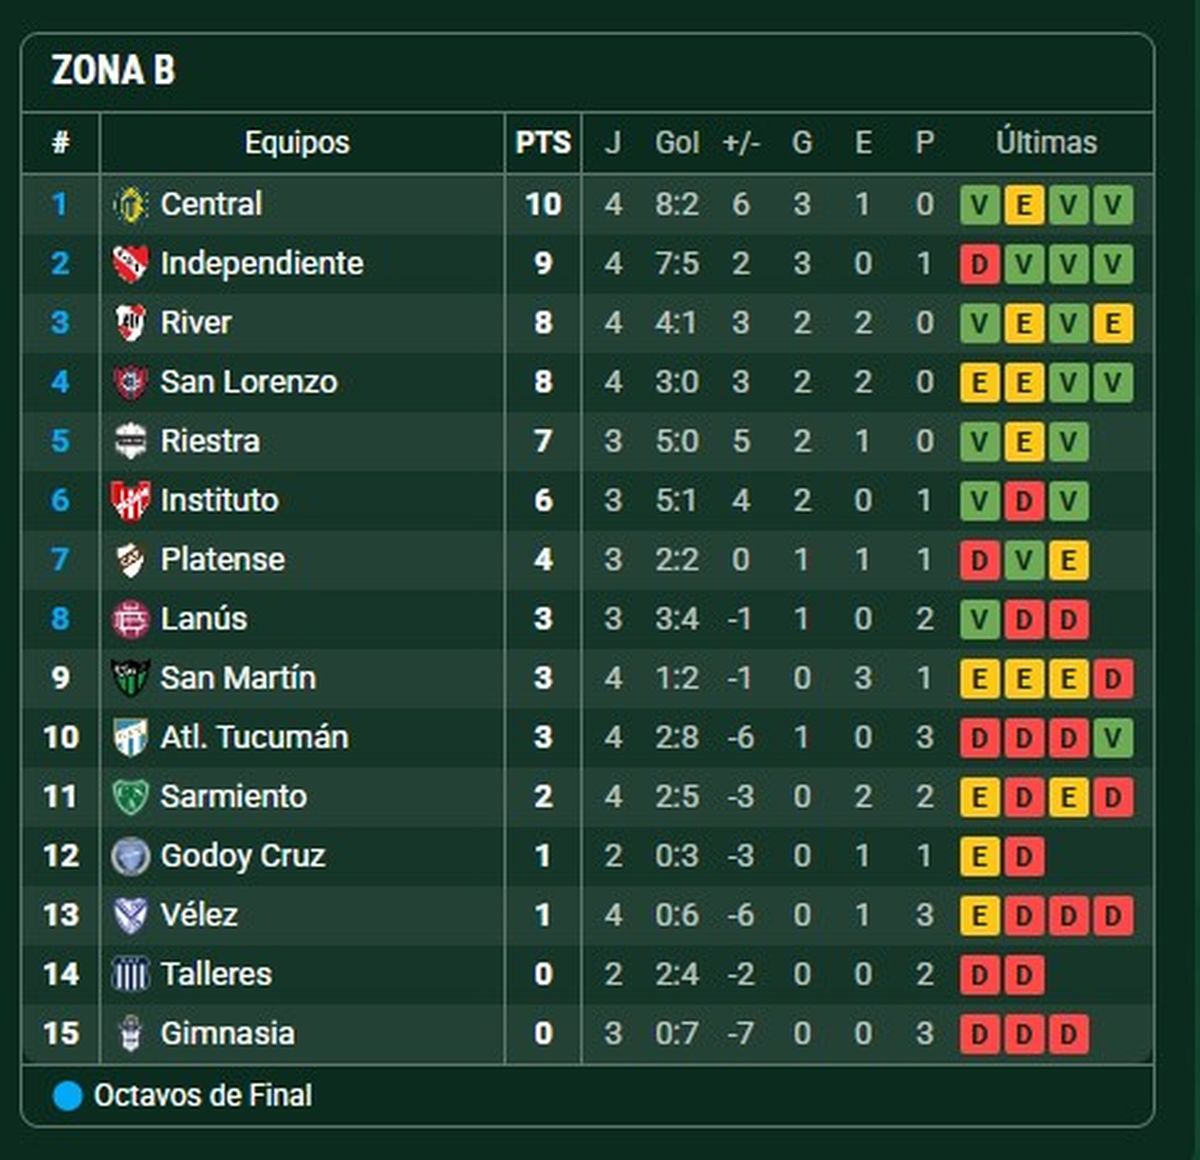Sort by the PTS column header
The image size is (1200, 1160).
[543, 143]
